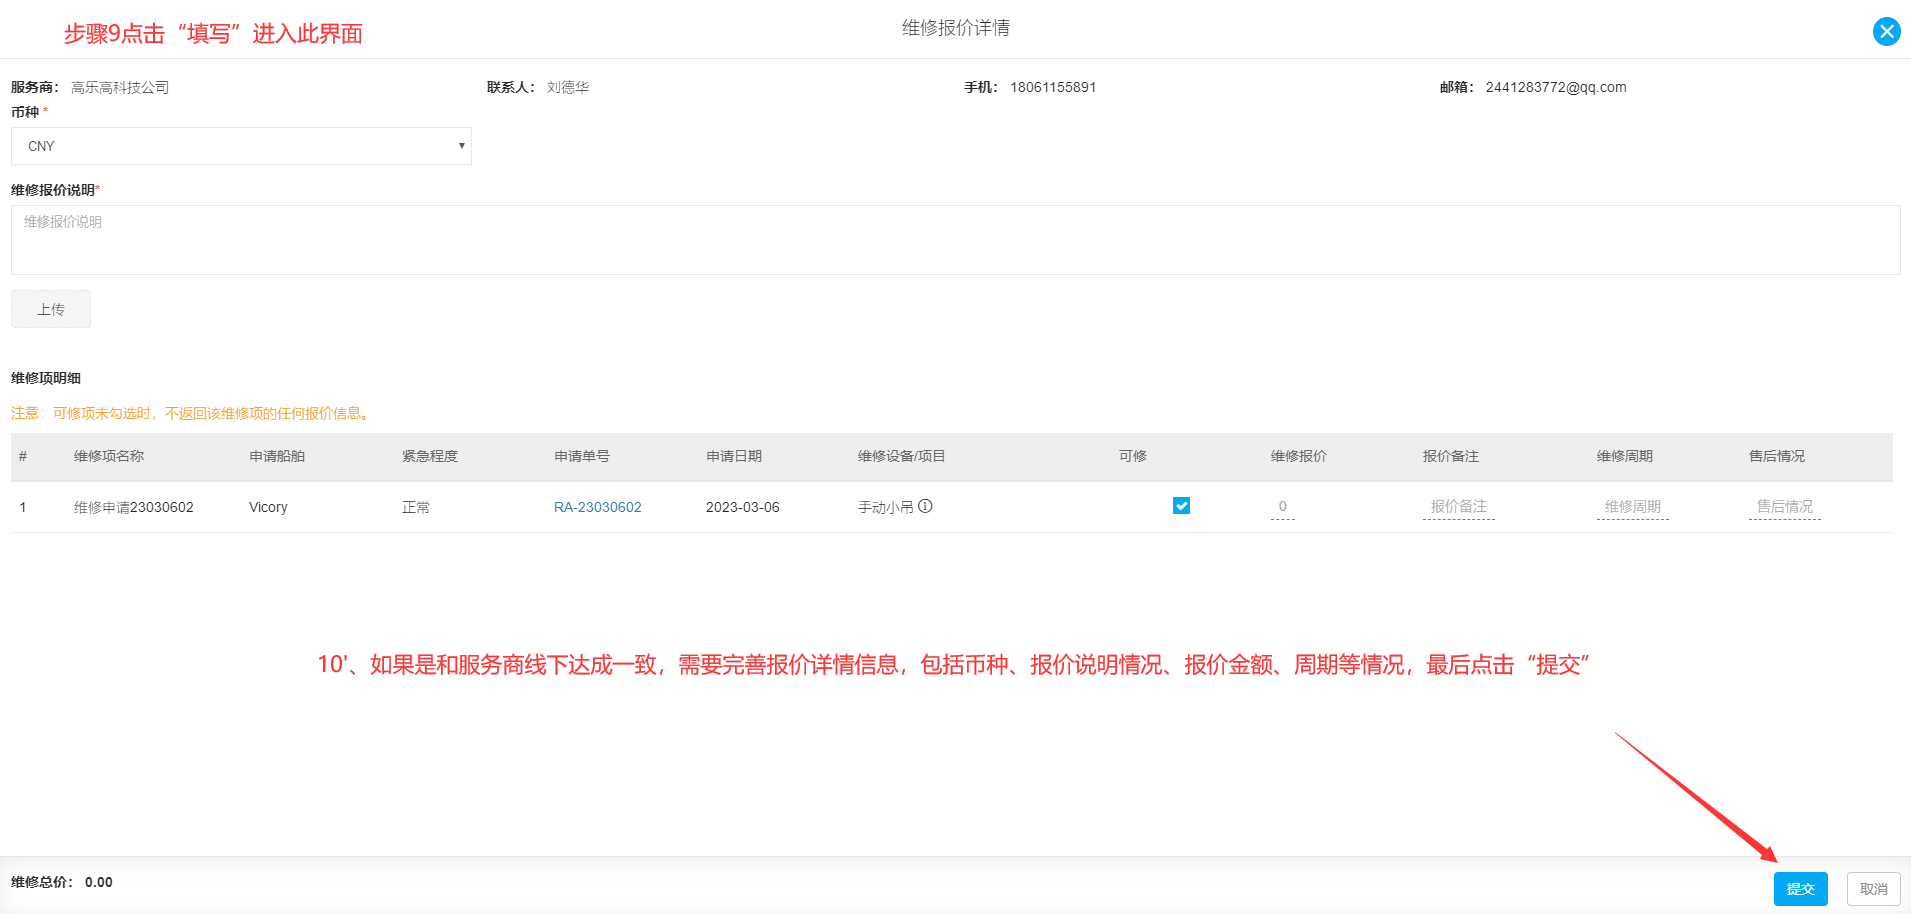Click the 维修周期 column header

(1625, 456)
